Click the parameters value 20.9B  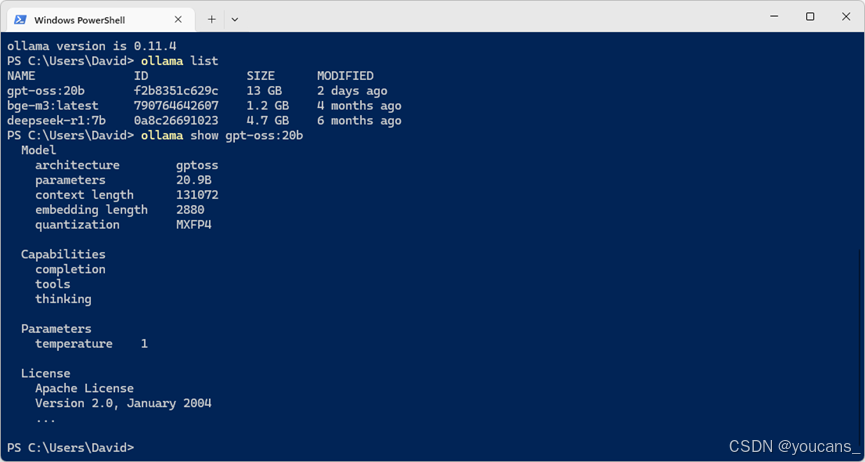pyautogui.click(x=194, y=180)
